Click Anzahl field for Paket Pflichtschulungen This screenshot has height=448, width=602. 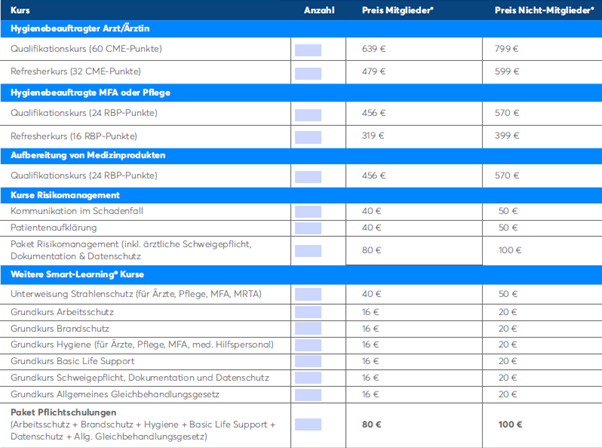click(x=308, y=425)
